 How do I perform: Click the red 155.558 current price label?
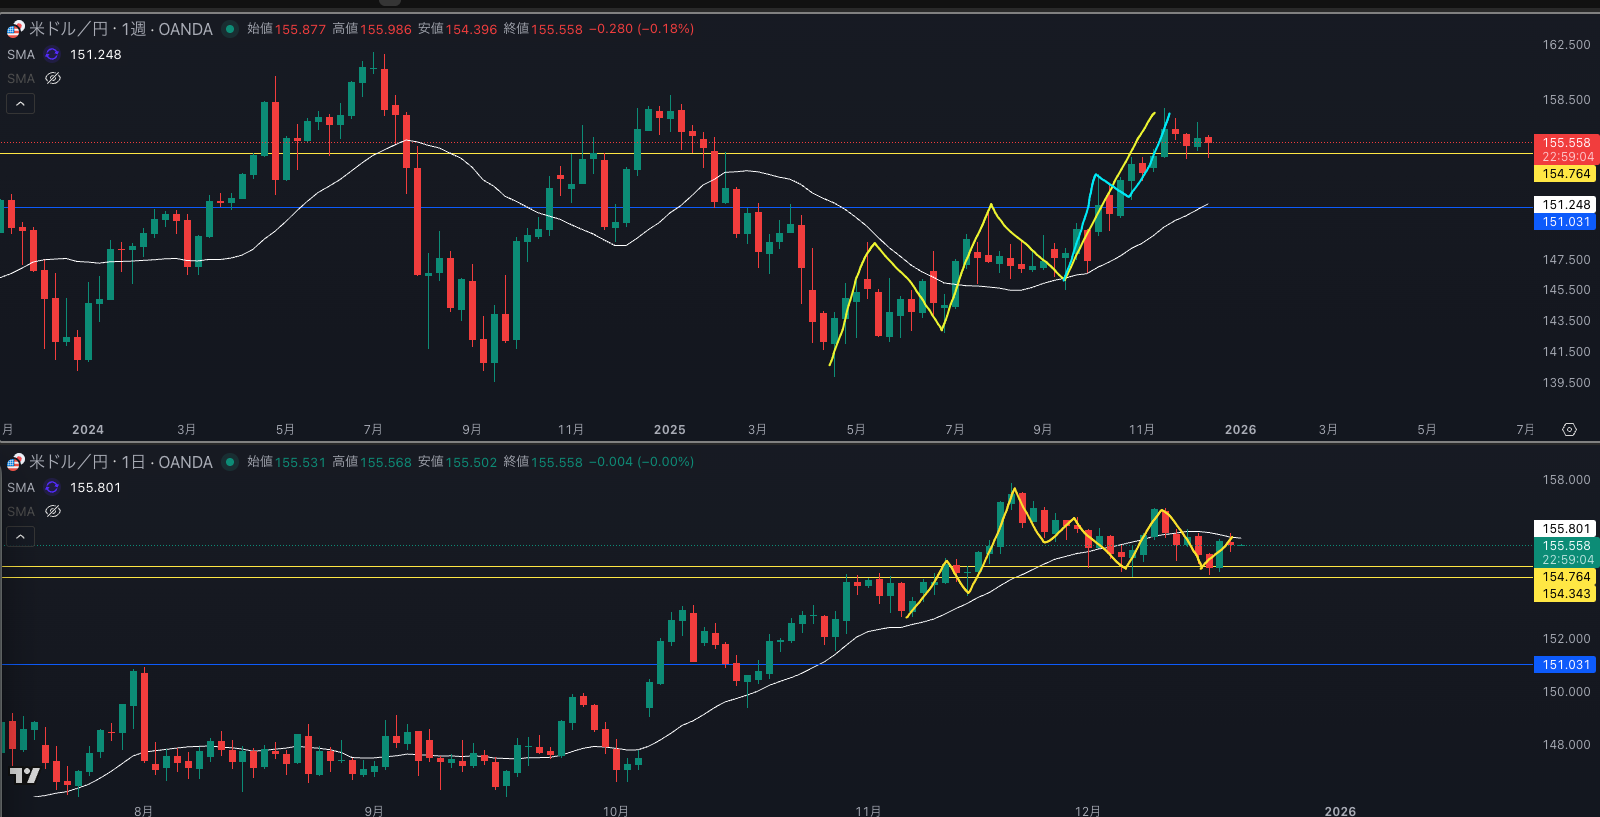[1565, 143]
